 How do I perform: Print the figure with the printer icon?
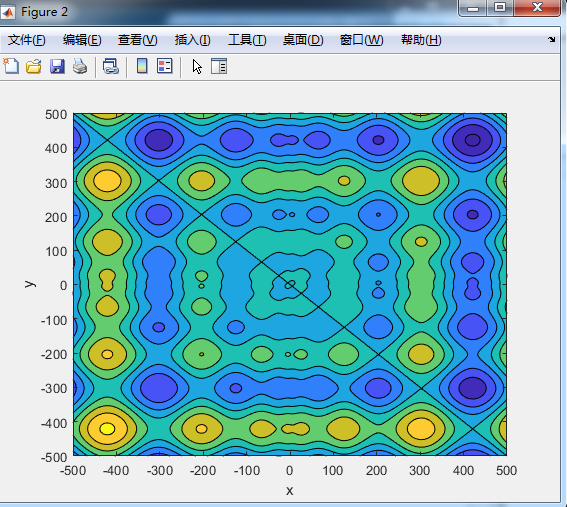(x=80, y=67)
